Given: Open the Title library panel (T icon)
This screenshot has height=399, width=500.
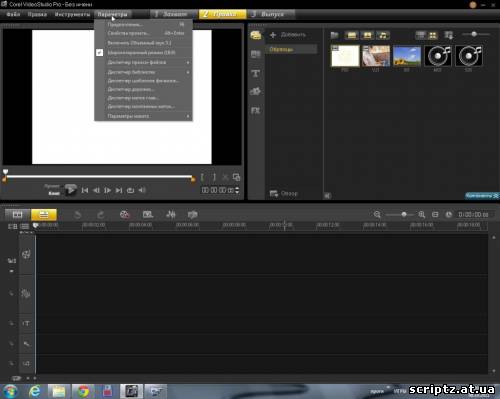Looking at the screenshot, I should pos(256,73).
